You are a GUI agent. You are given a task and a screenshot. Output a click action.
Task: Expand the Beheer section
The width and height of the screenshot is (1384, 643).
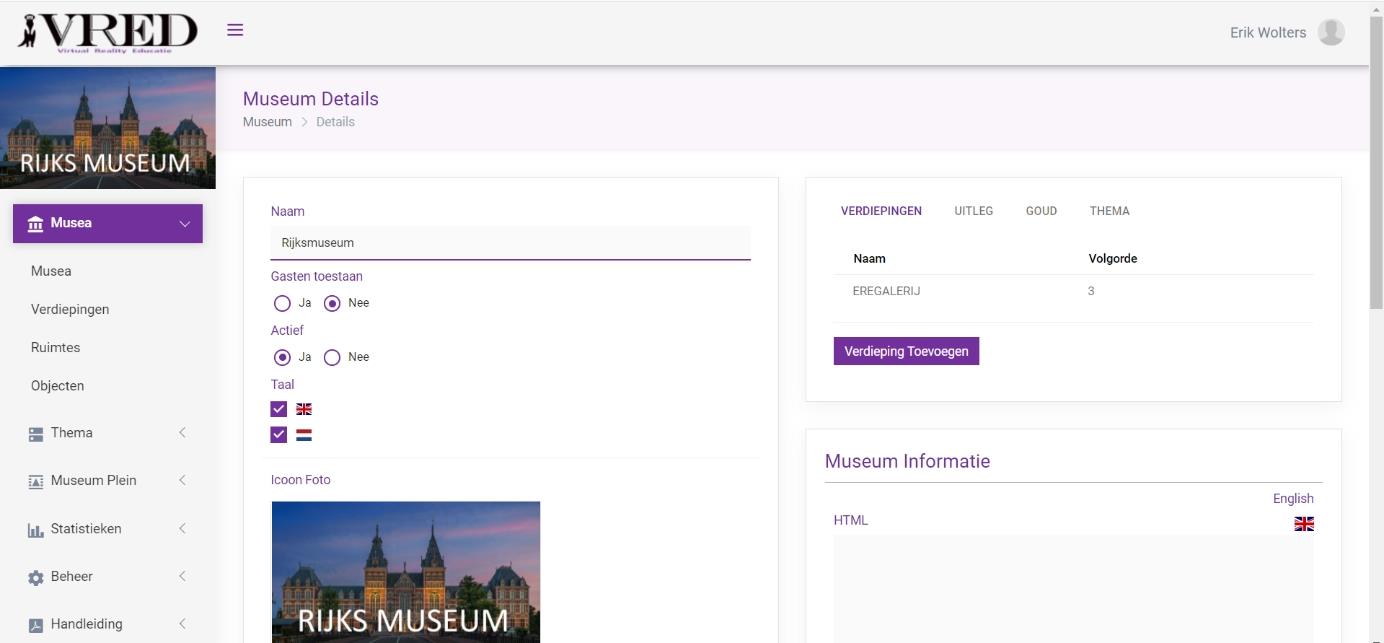tap(182, 577)
